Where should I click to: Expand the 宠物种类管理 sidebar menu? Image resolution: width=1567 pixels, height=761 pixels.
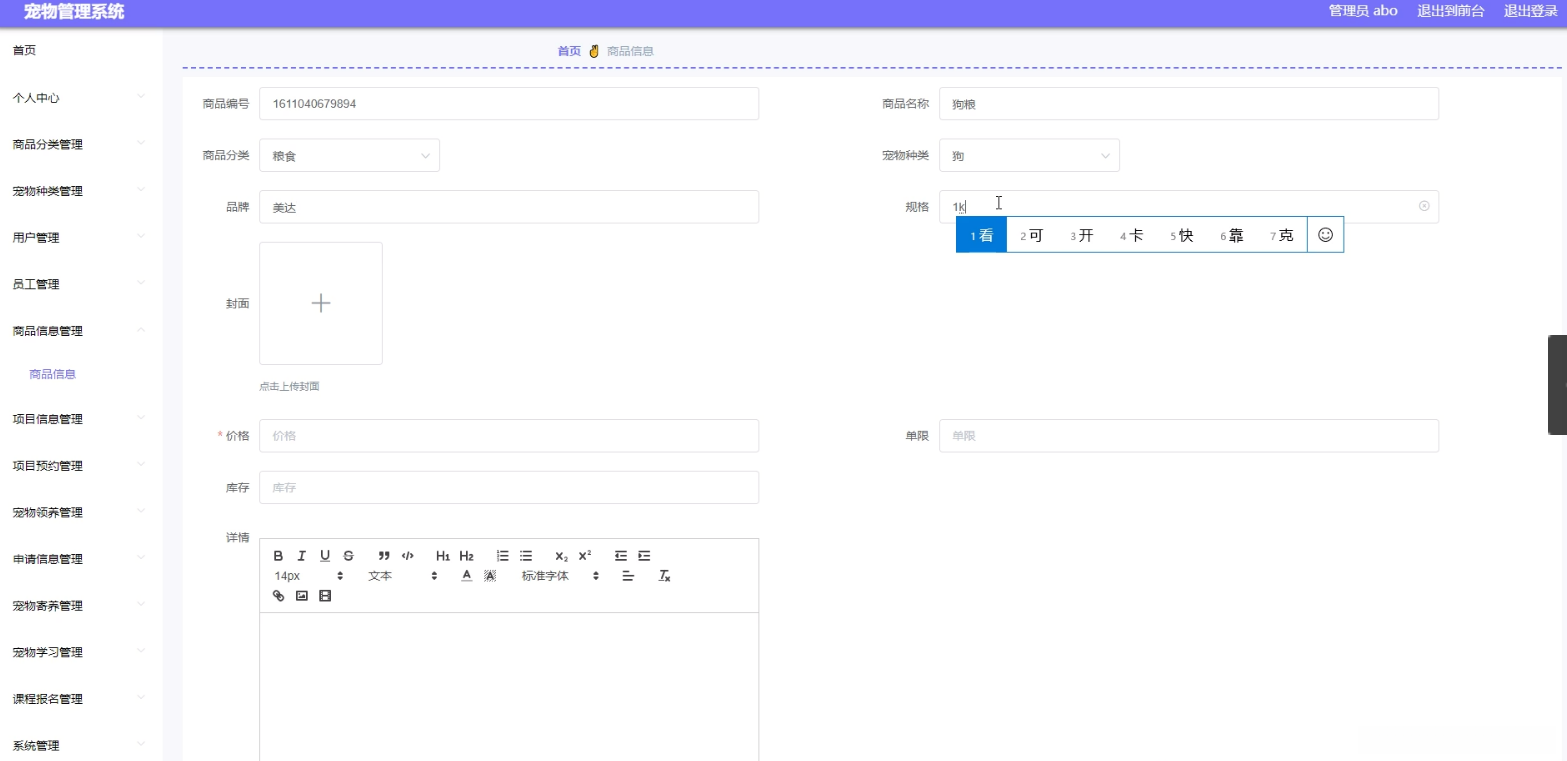[81, 191]
